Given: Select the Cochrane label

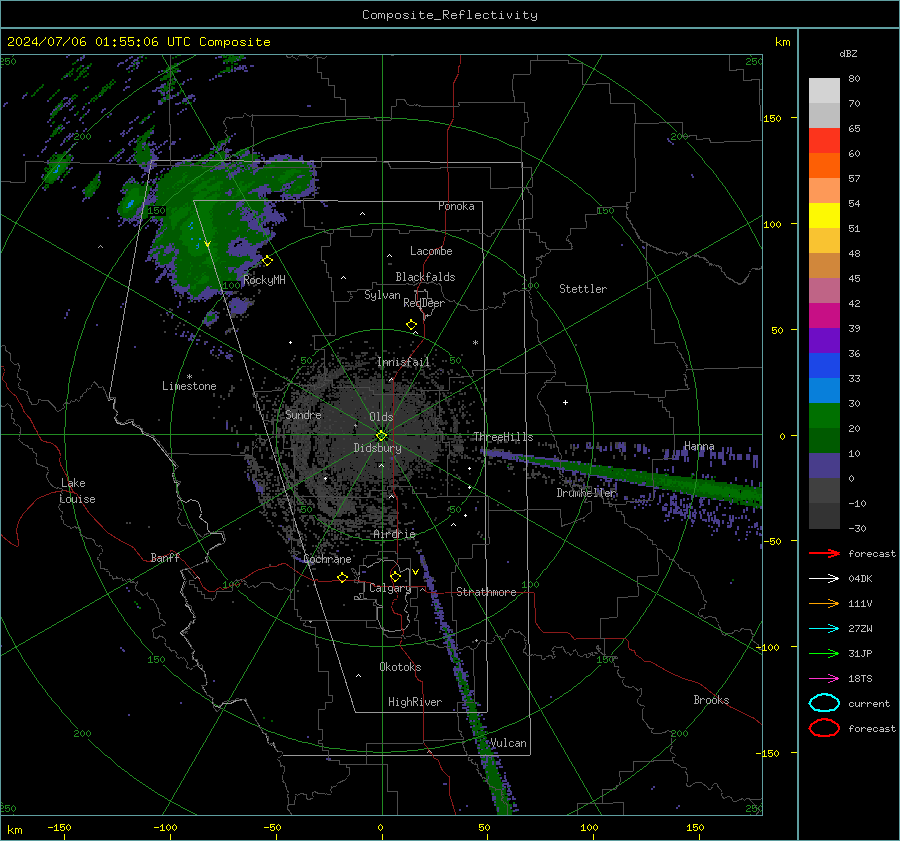Looking at the screenshot, I should click(327, 559).
